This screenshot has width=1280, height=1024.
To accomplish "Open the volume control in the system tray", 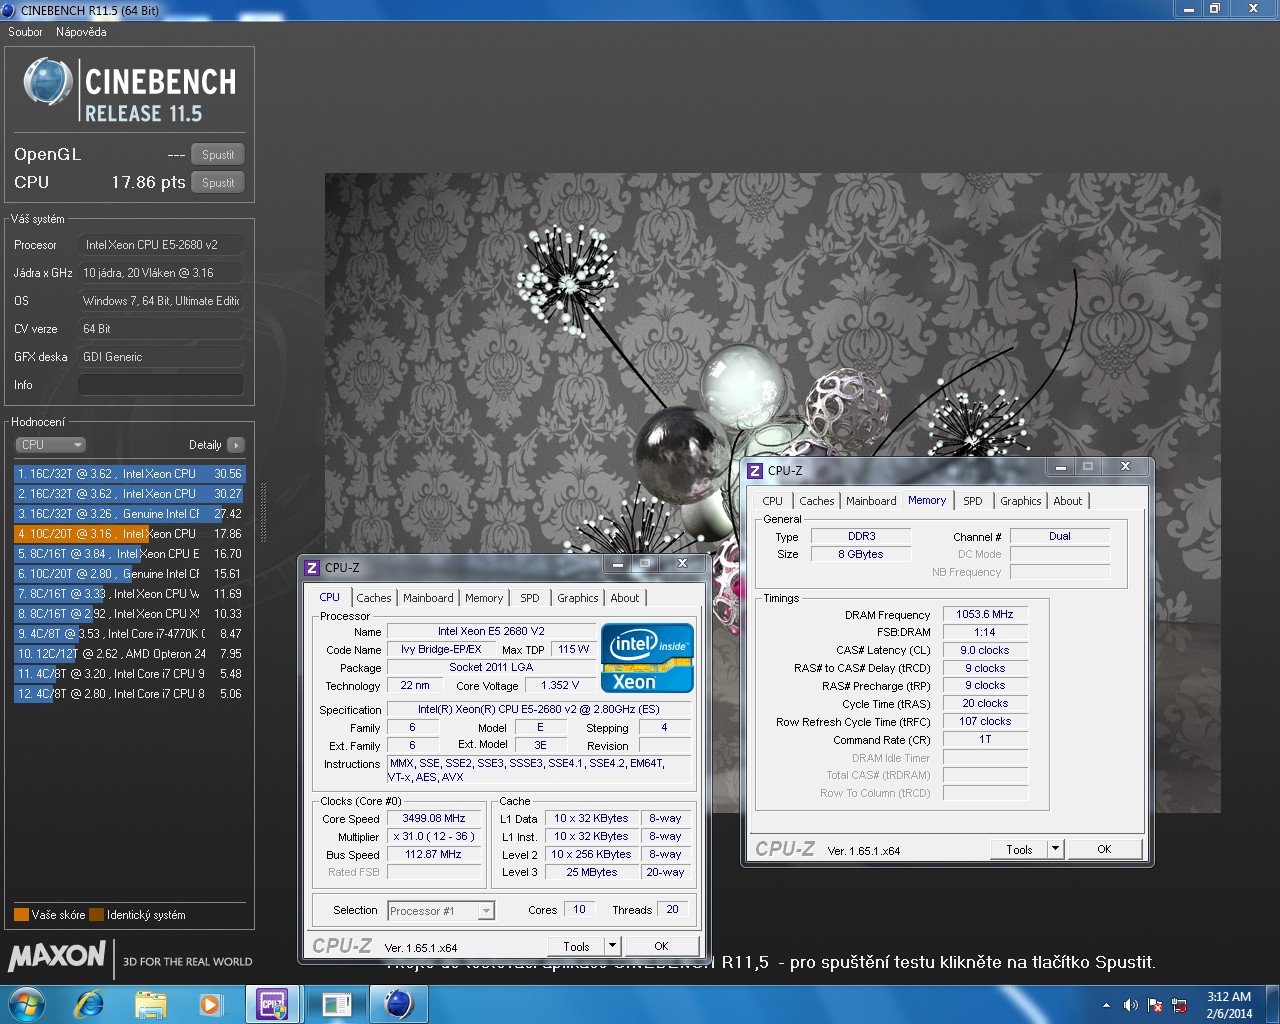I will pyautogui.click(x=1131, y=1005).
